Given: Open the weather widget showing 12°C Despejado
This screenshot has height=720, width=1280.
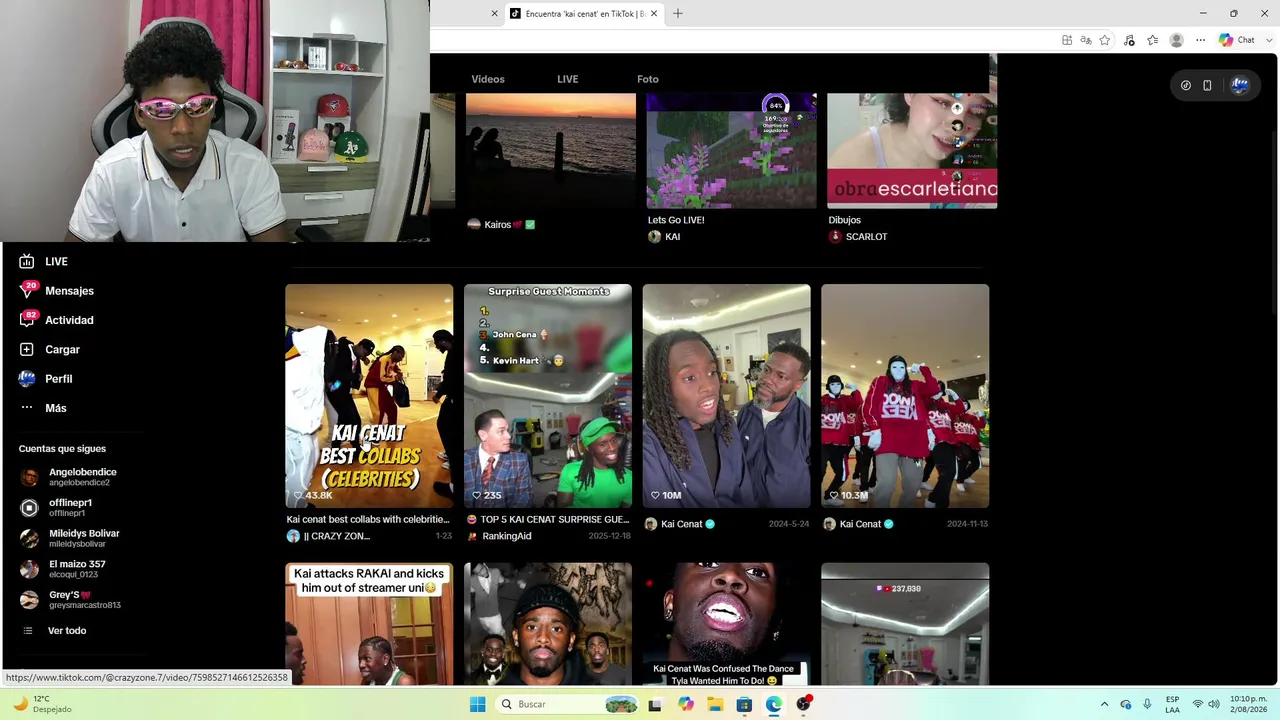Looking at the screenshot, I should pos(42,704).
